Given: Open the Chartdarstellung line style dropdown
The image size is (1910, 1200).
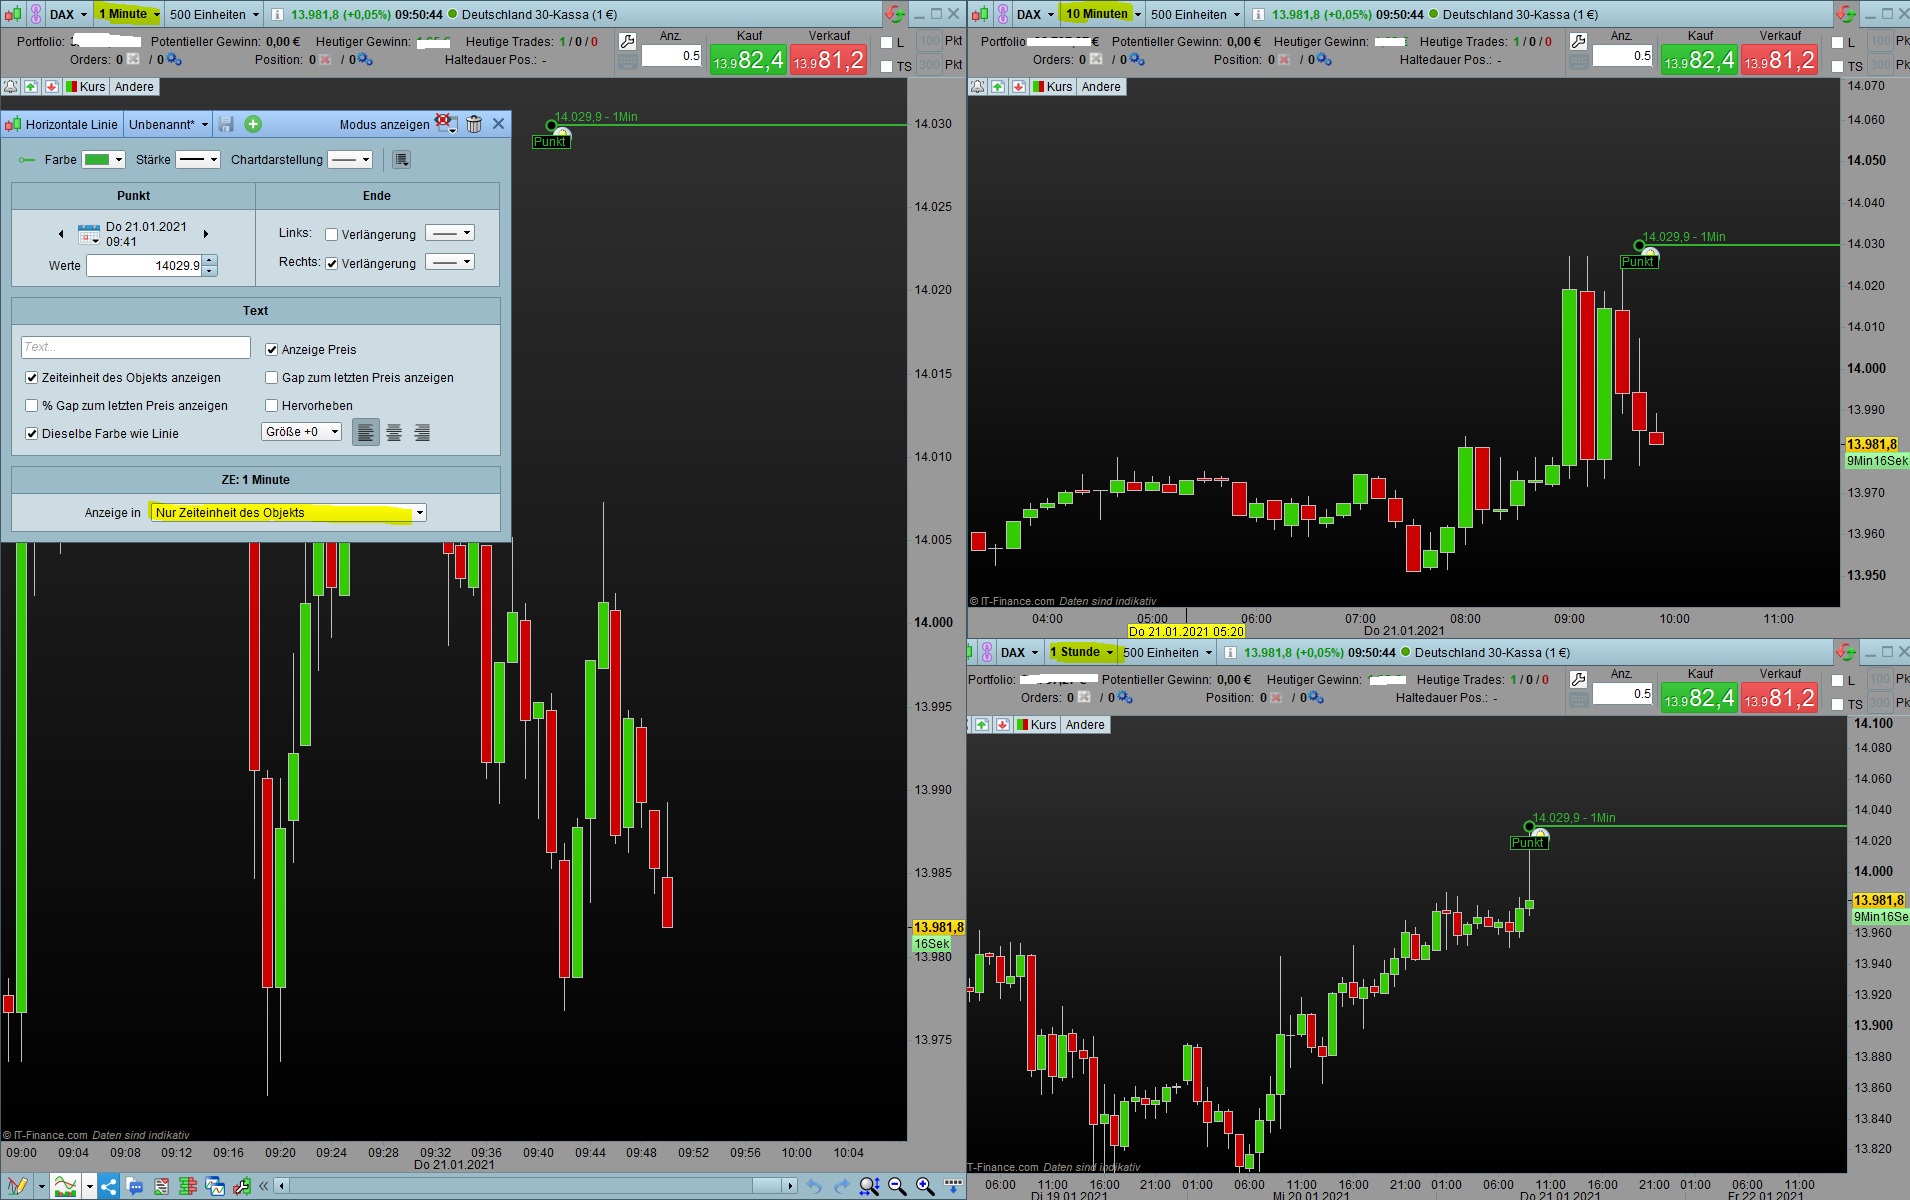Looking at the screenshot, I should (351, 160).
